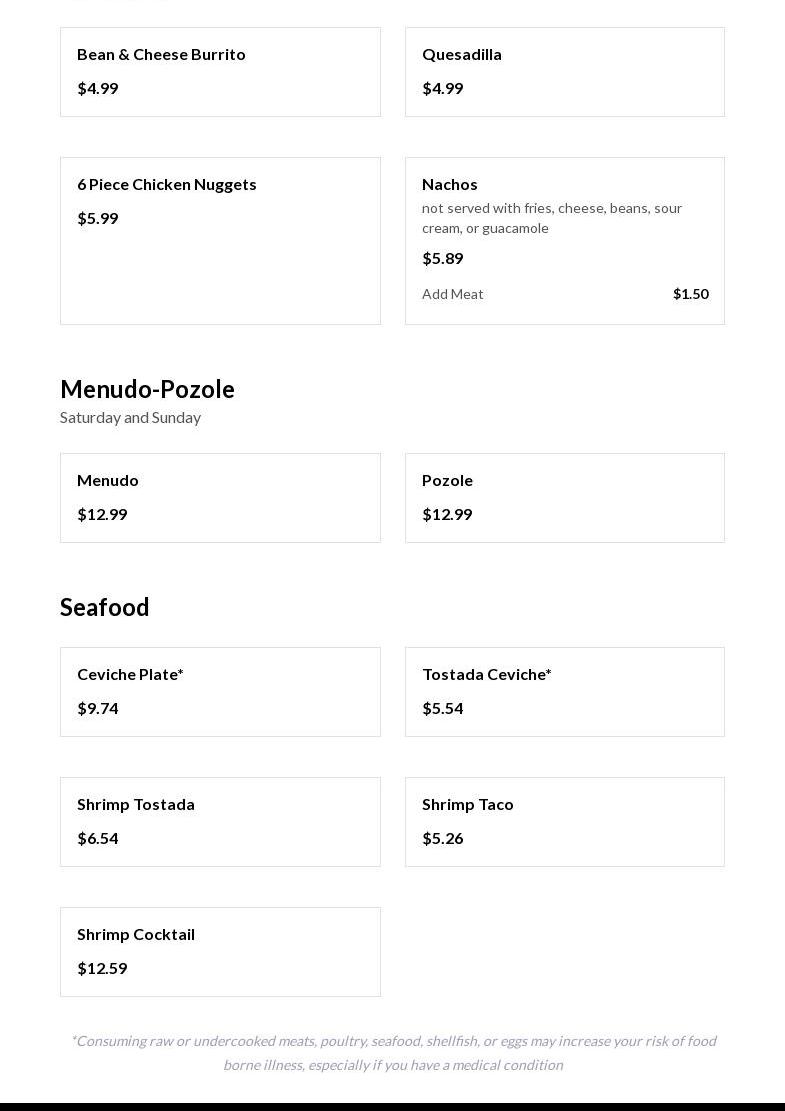The height and width of the screenshot is (1111, 785).
Task: Open the Tostada Ceviche card
Action: [x=564, y=692]
